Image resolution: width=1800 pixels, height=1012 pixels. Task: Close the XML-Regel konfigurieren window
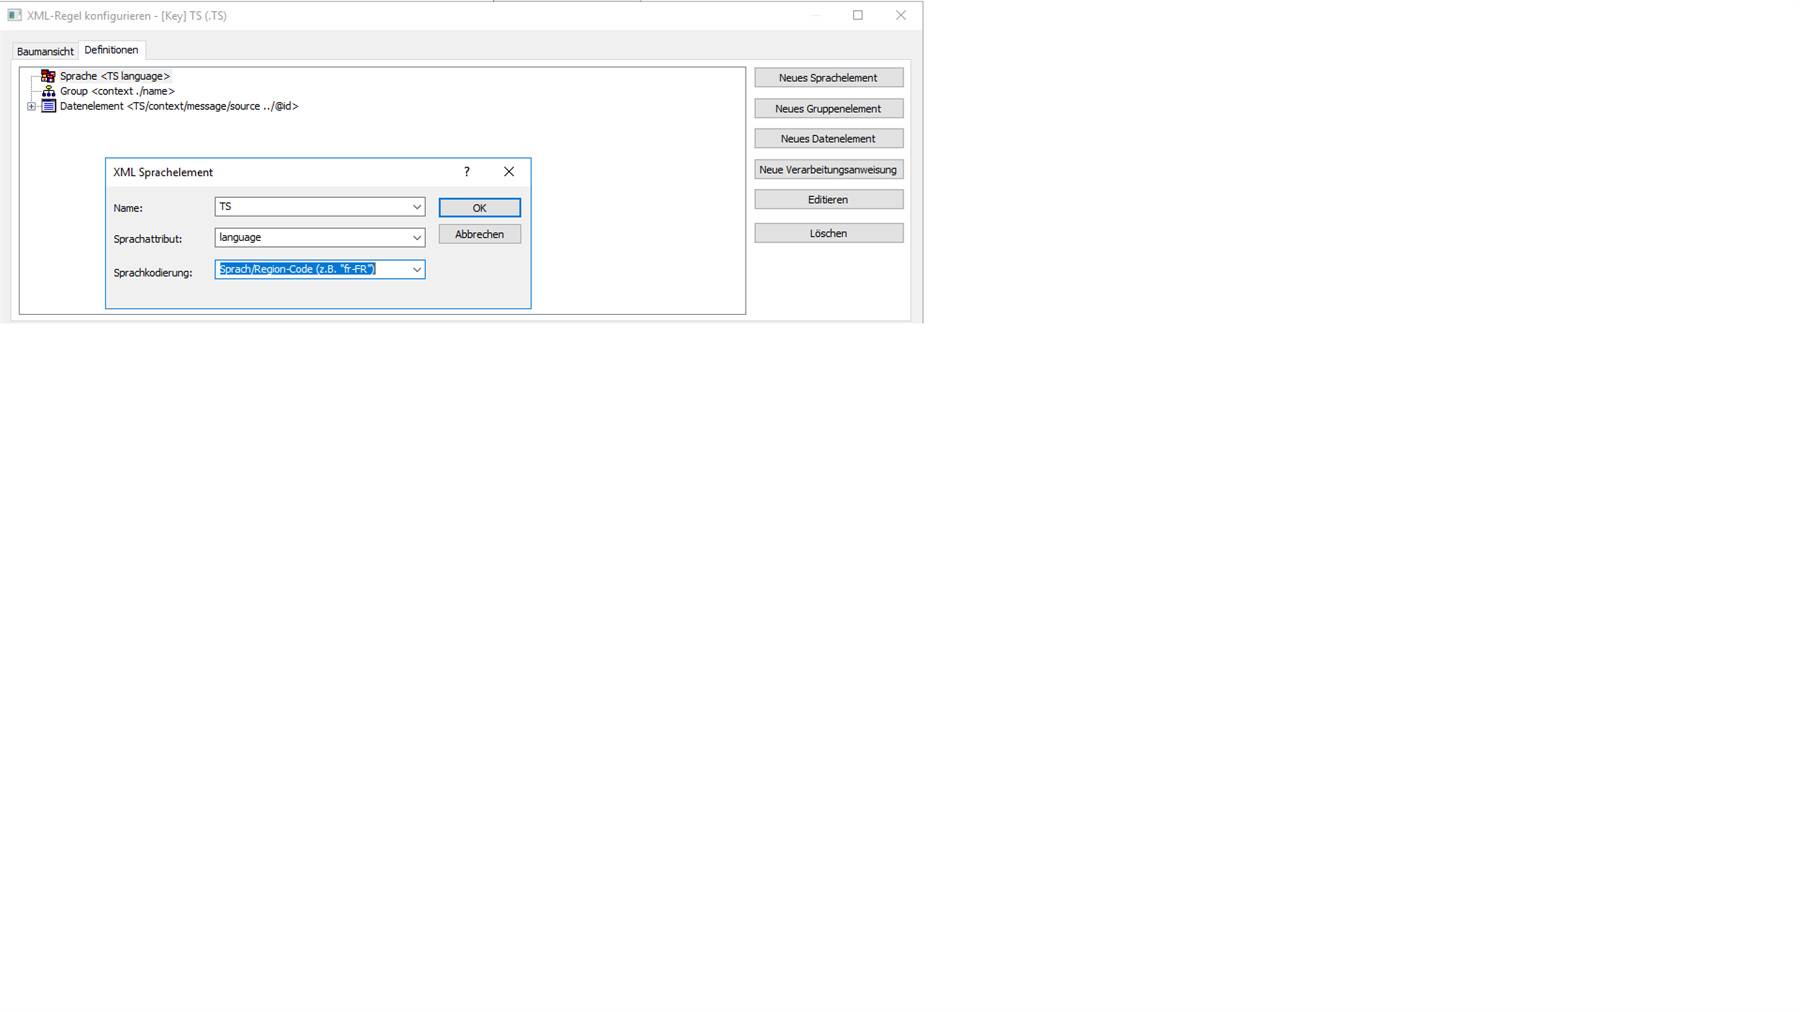(x=901, y=15)
